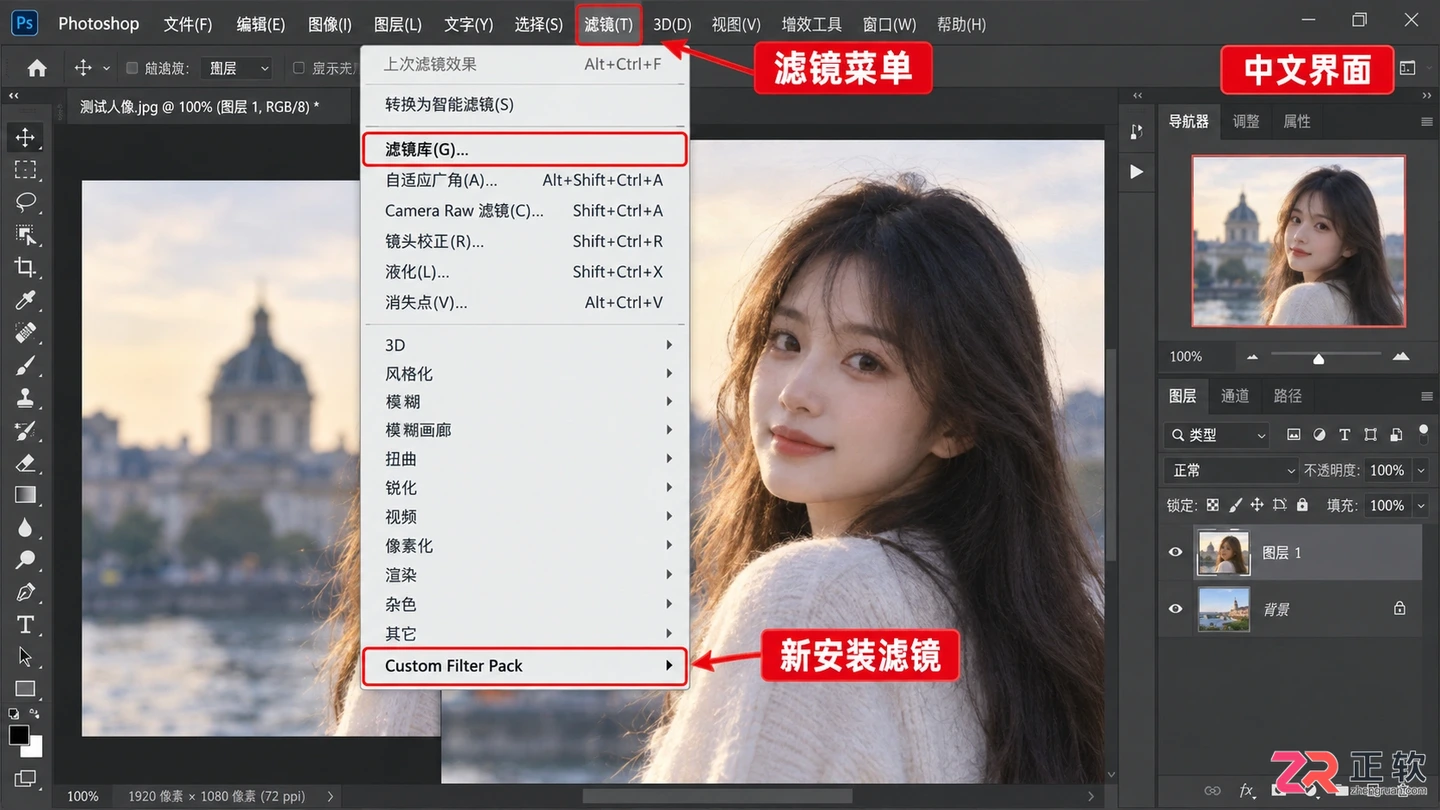This screenshot has height=810, width=1440.
Task: Select the Path Selection arrow tool
Action: click(x=25, y=657)
